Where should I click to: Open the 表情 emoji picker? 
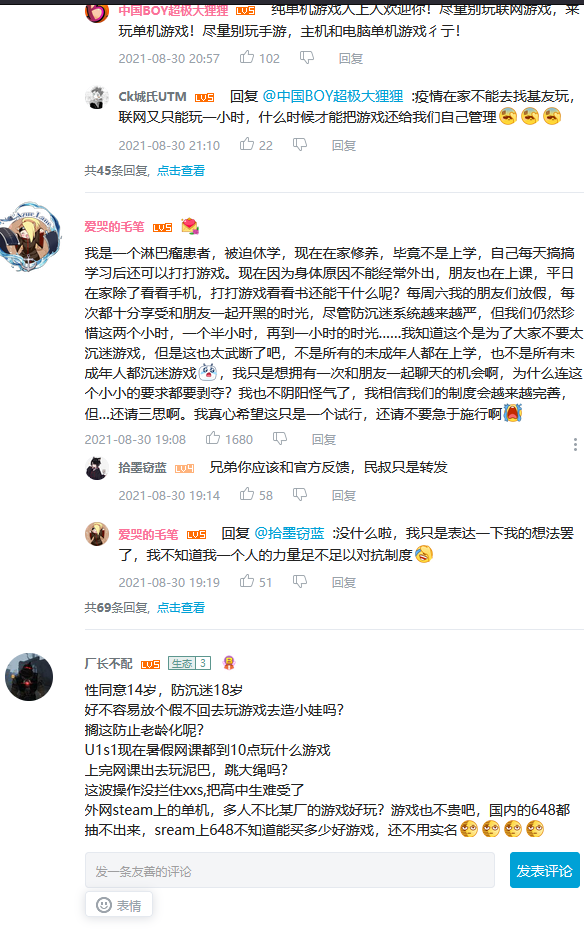pyautogui.click(x=119, y=905)
